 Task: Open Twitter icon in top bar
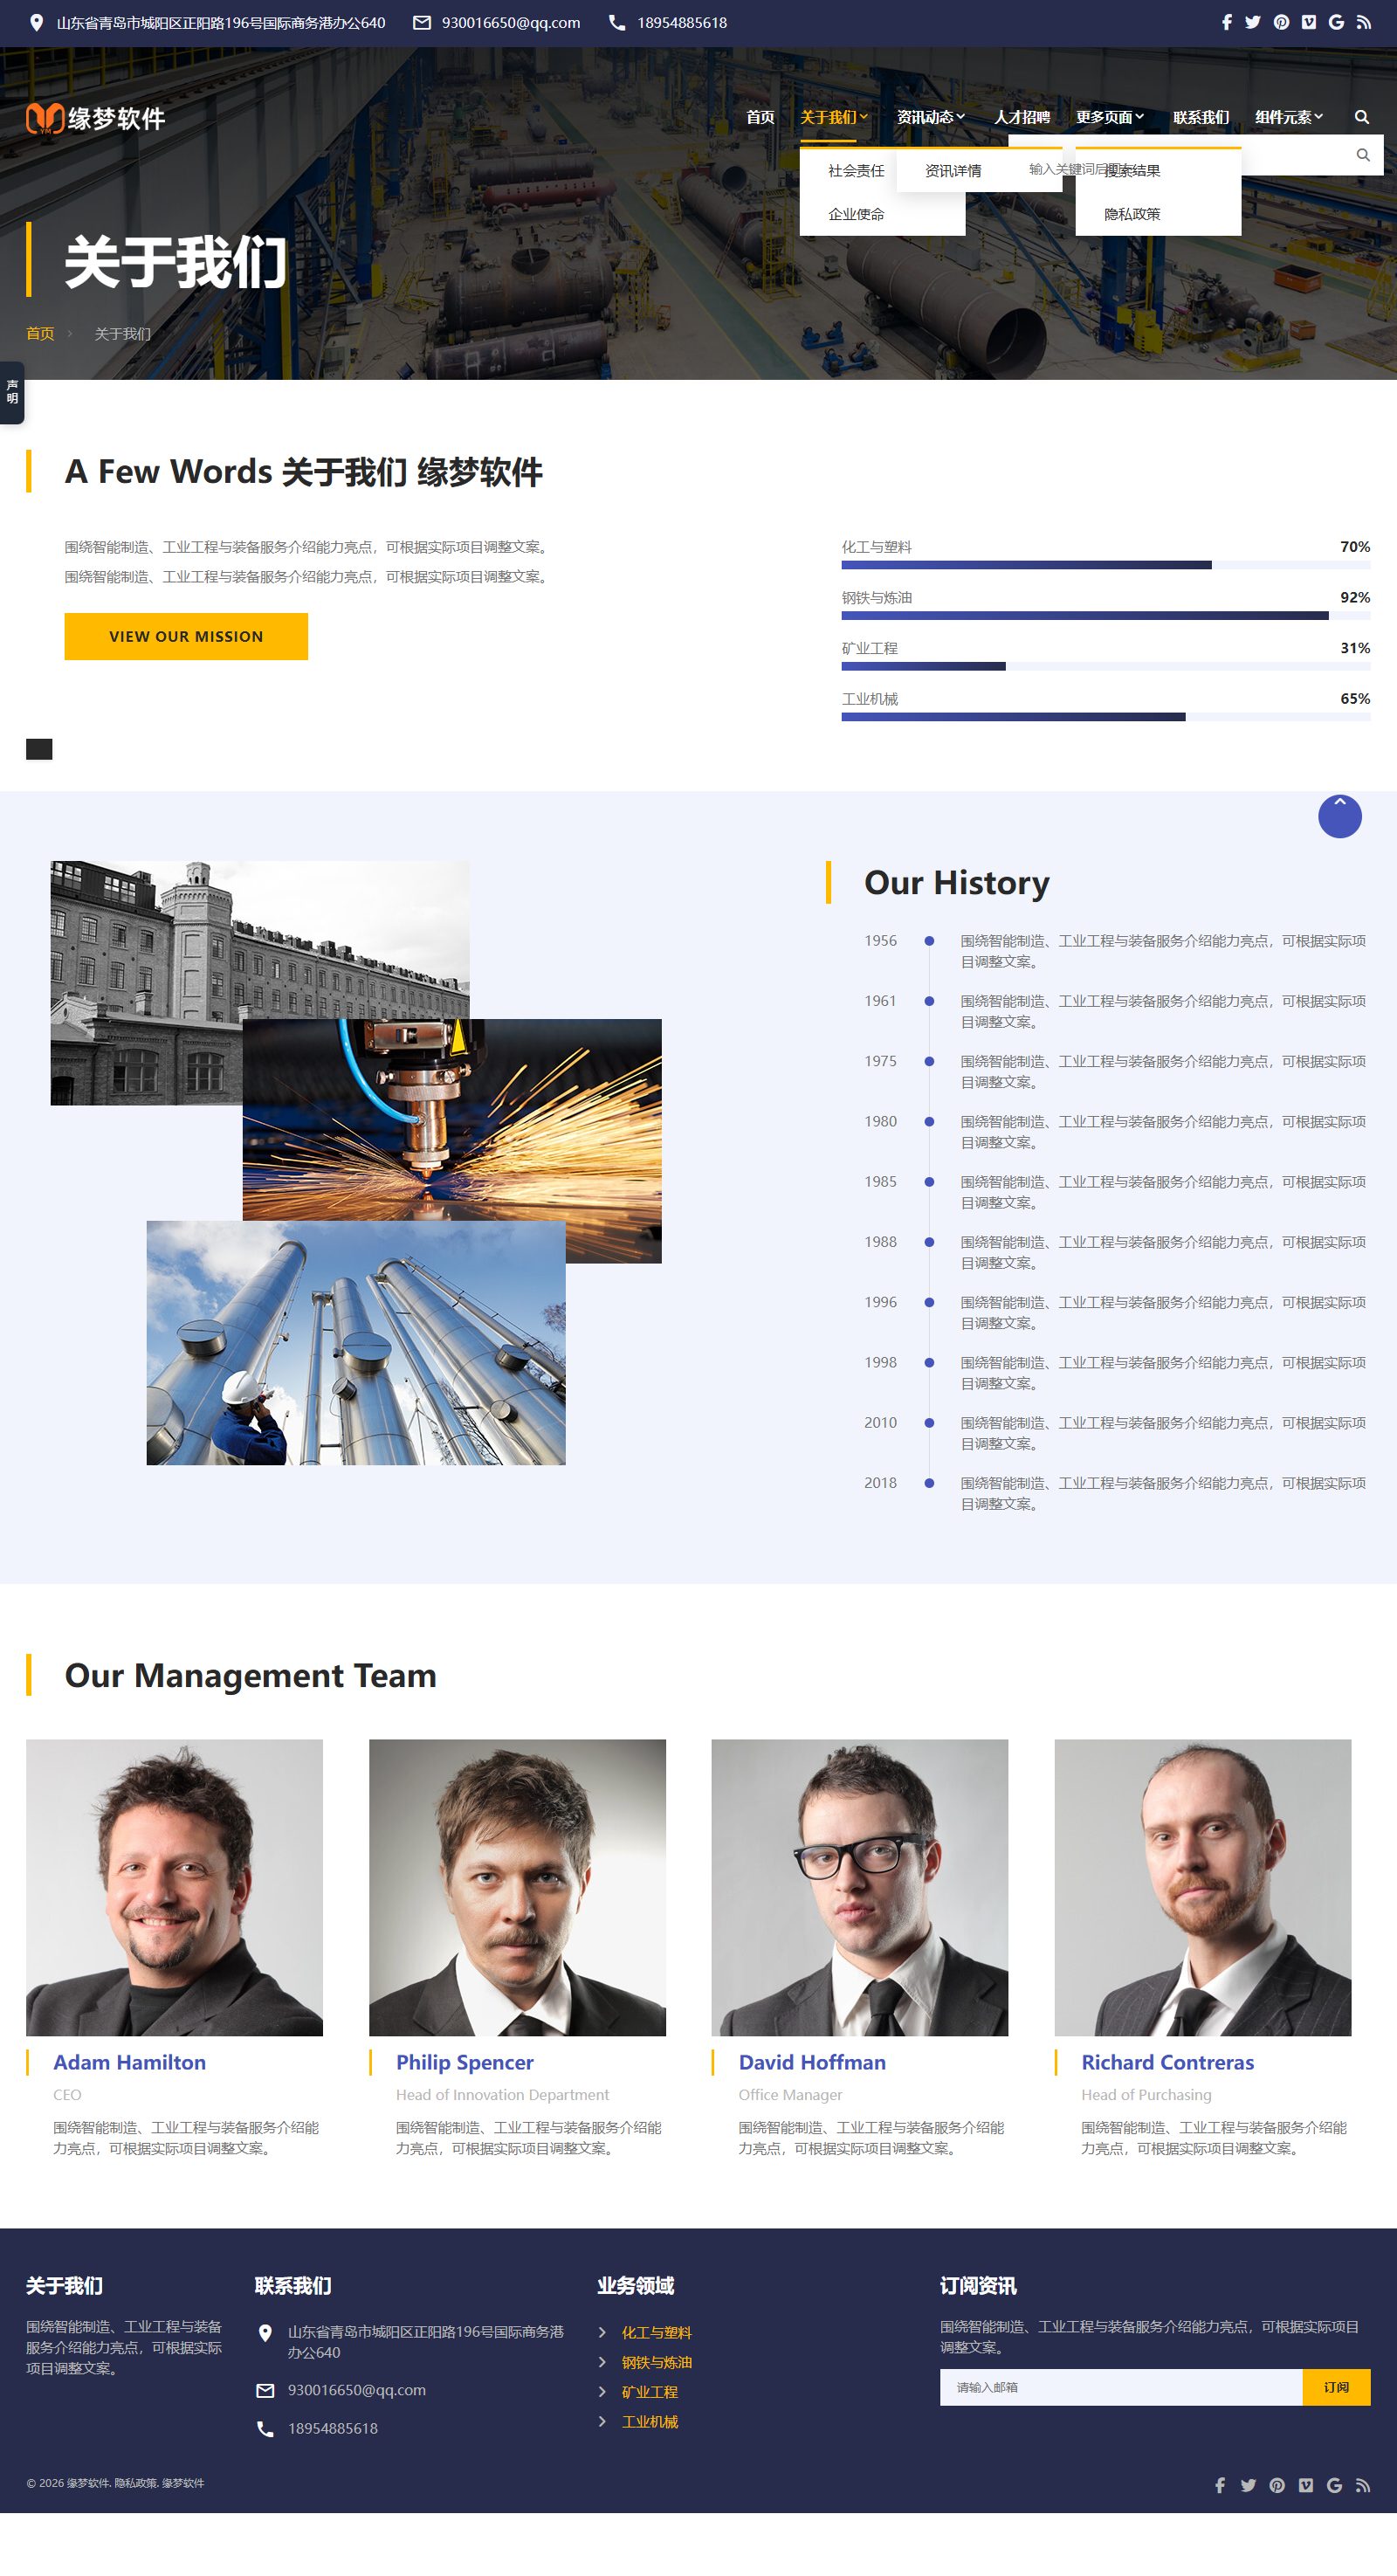tap(1253, 22)
